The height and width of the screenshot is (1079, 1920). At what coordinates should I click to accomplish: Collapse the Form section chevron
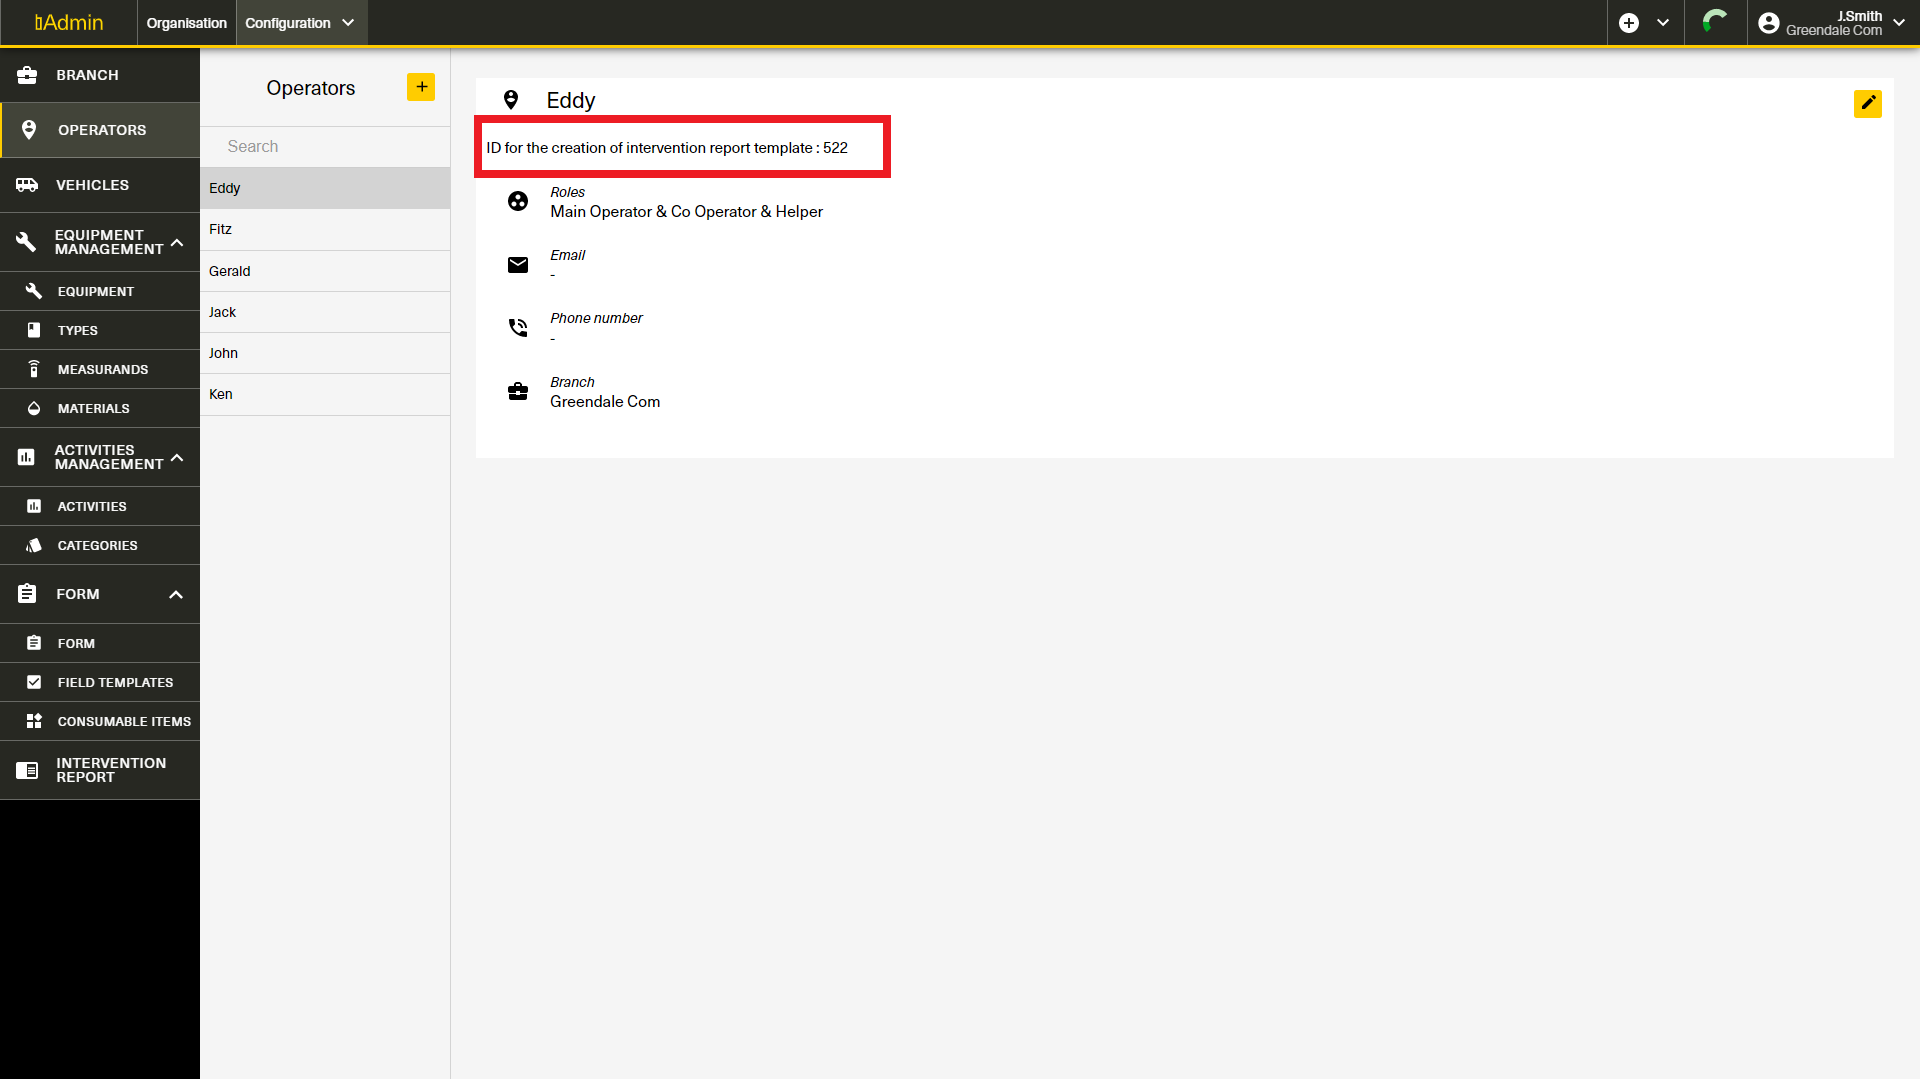pos(176,594)
